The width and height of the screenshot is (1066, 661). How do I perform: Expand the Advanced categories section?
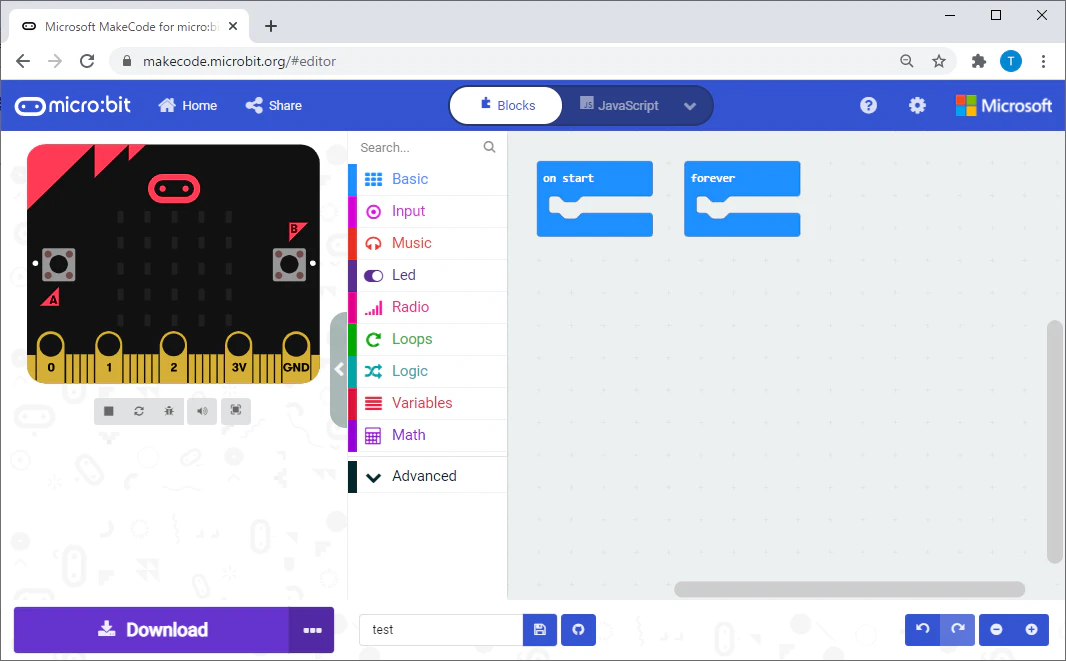point(428,476)
